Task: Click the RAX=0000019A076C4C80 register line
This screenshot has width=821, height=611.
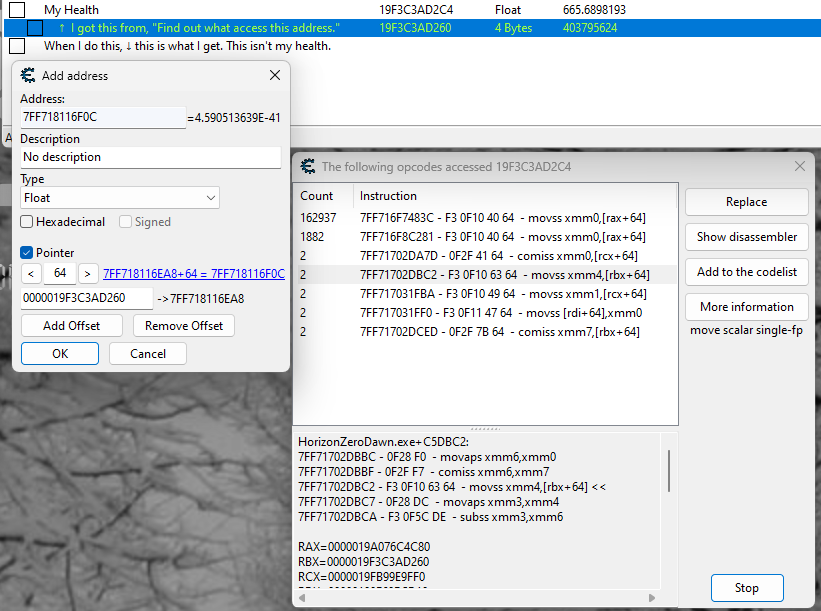Action: [x=364, y=547]
